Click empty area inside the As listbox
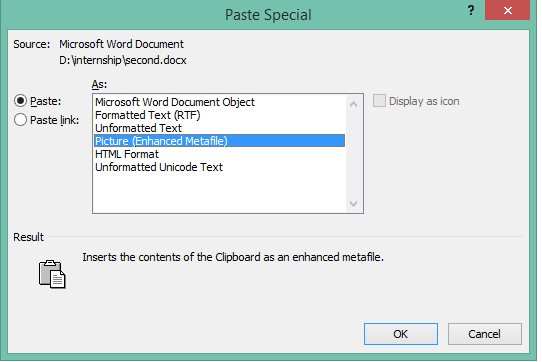Viewport: 542px width, 362px height. tap(219, 192)
